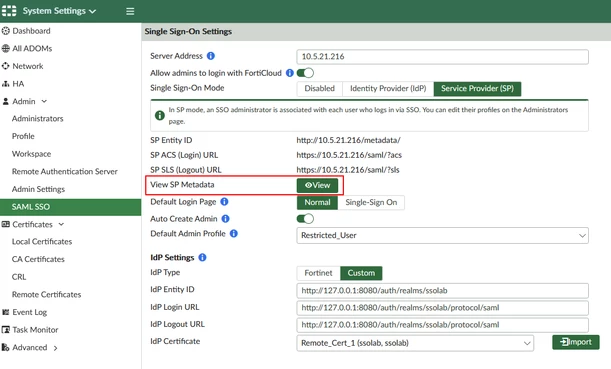Open Remote Certificates page

tap(46, 295)
